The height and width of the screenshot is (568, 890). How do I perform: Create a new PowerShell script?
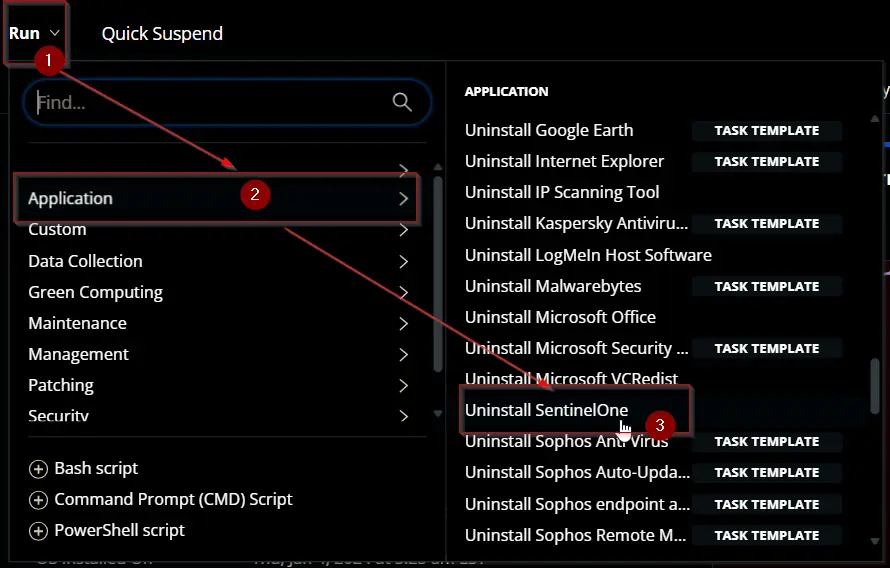tap(119, 530)
